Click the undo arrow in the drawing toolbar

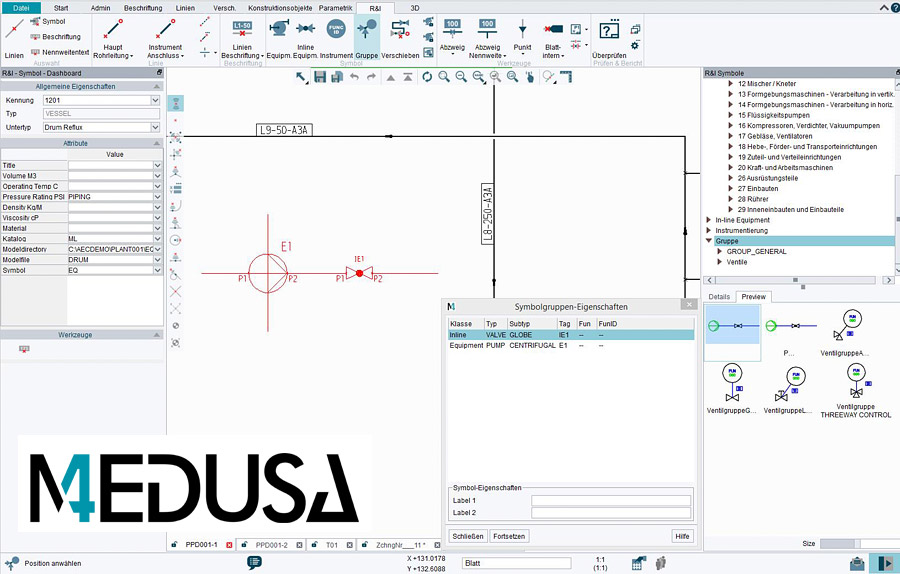[354, 77]
